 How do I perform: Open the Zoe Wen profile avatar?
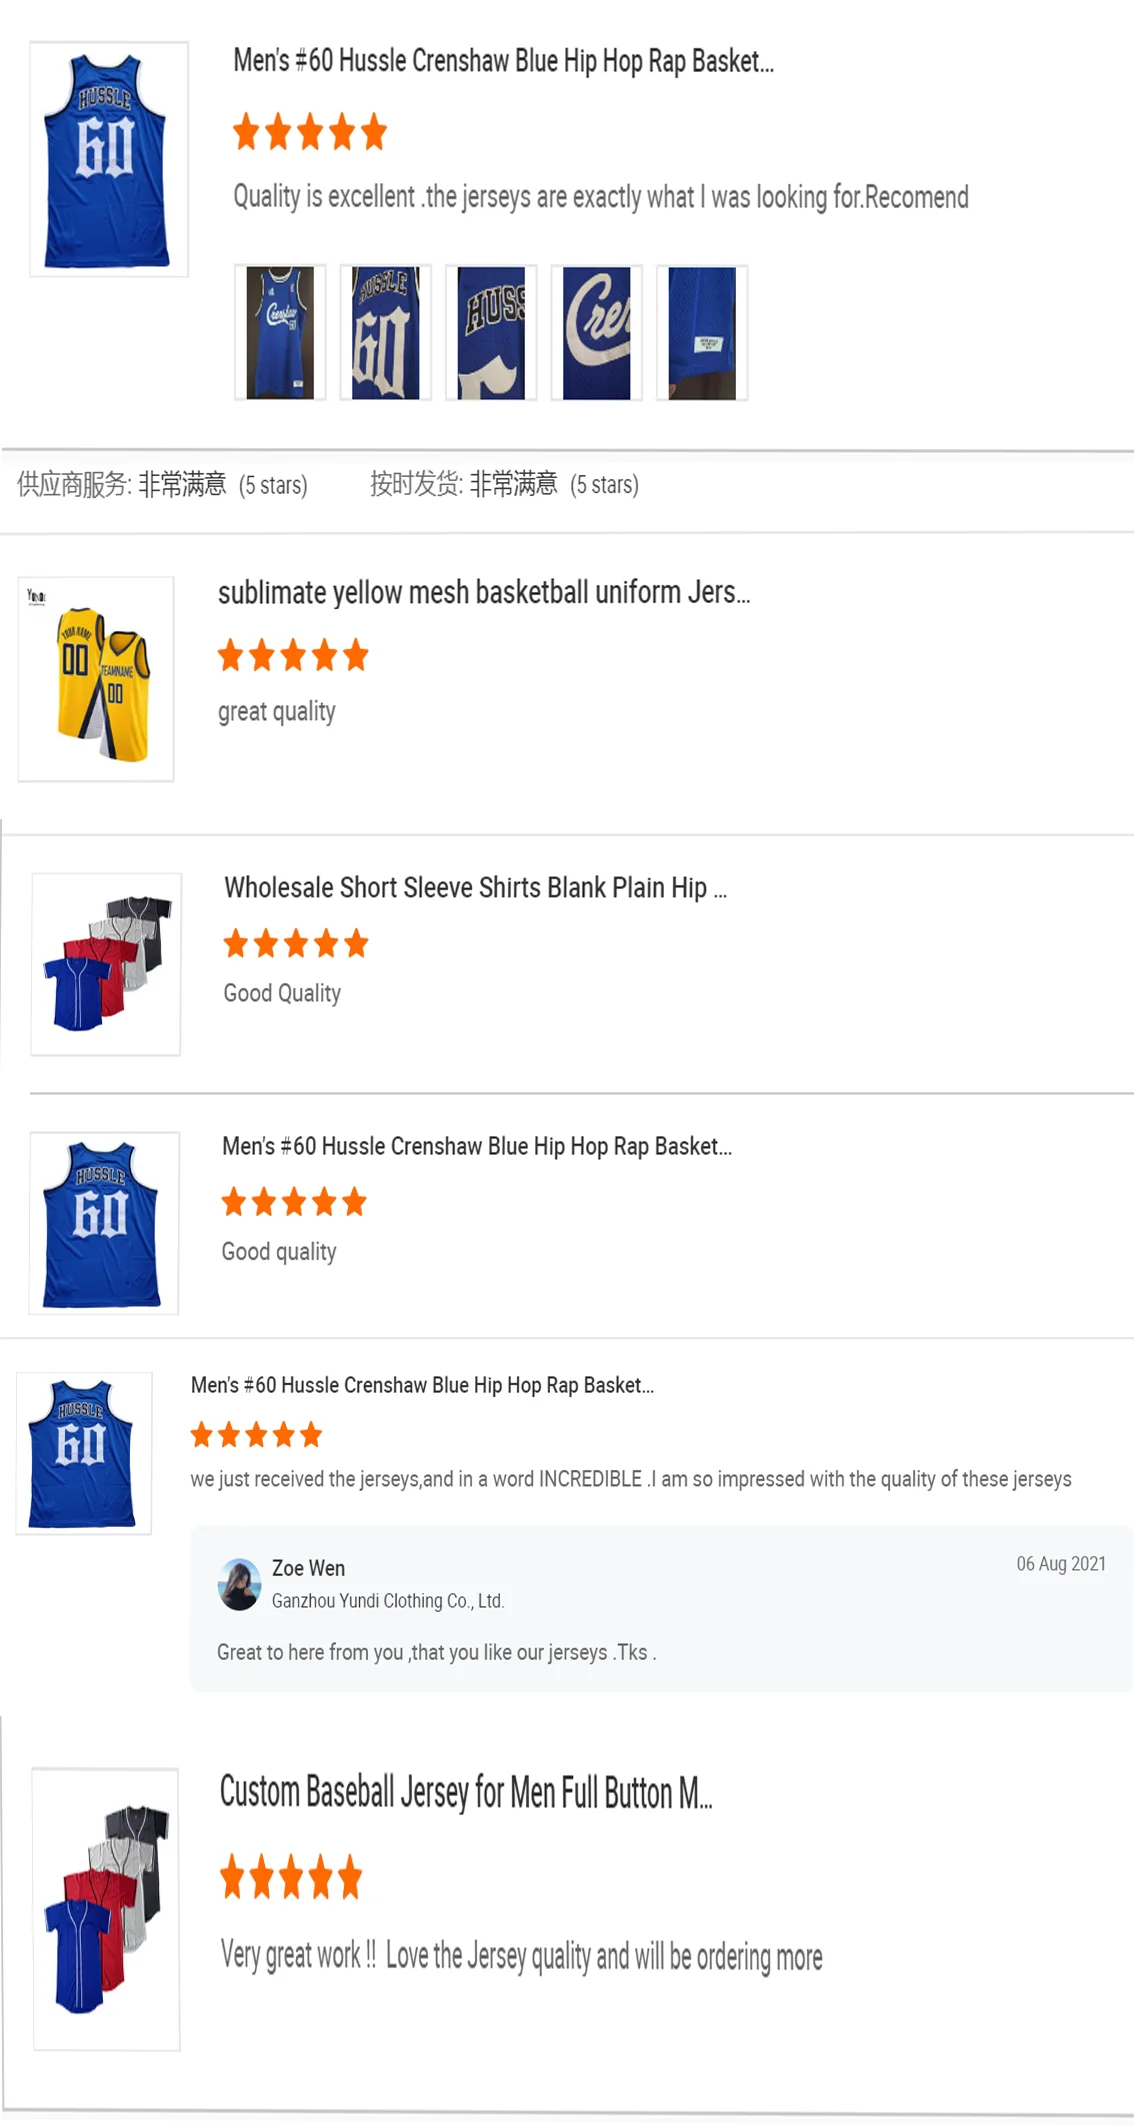coord(239,1584)
